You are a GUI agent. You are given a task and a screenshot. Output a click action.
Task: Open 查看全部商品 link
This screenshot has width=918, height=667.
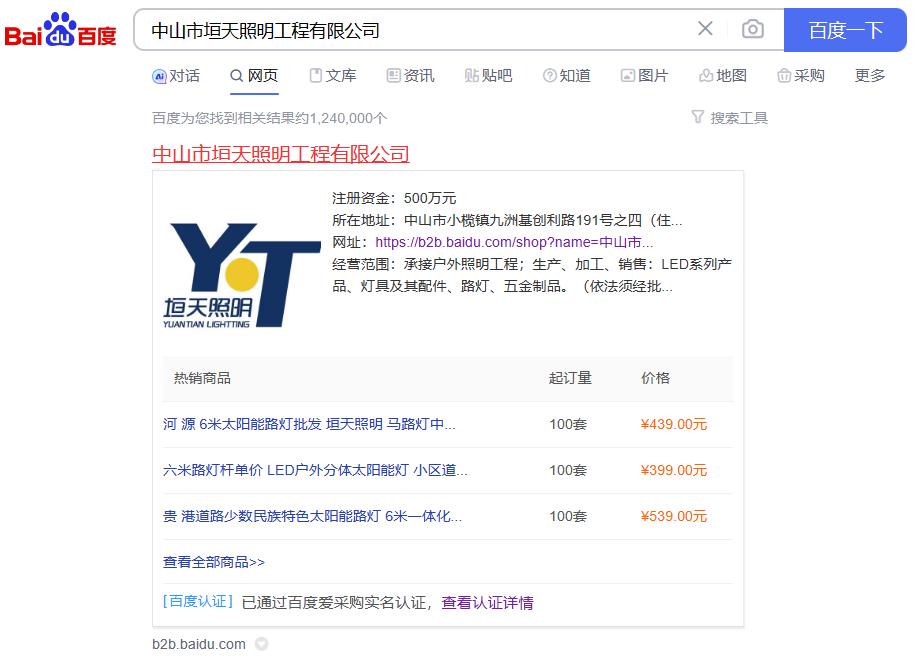pos(213,562)
